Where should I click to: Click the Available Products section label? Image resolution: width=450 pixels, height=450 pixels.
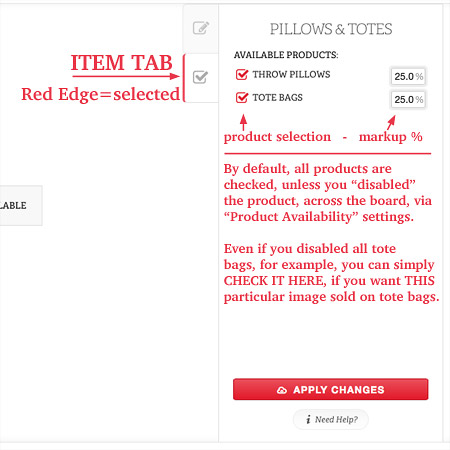point(286,55)
